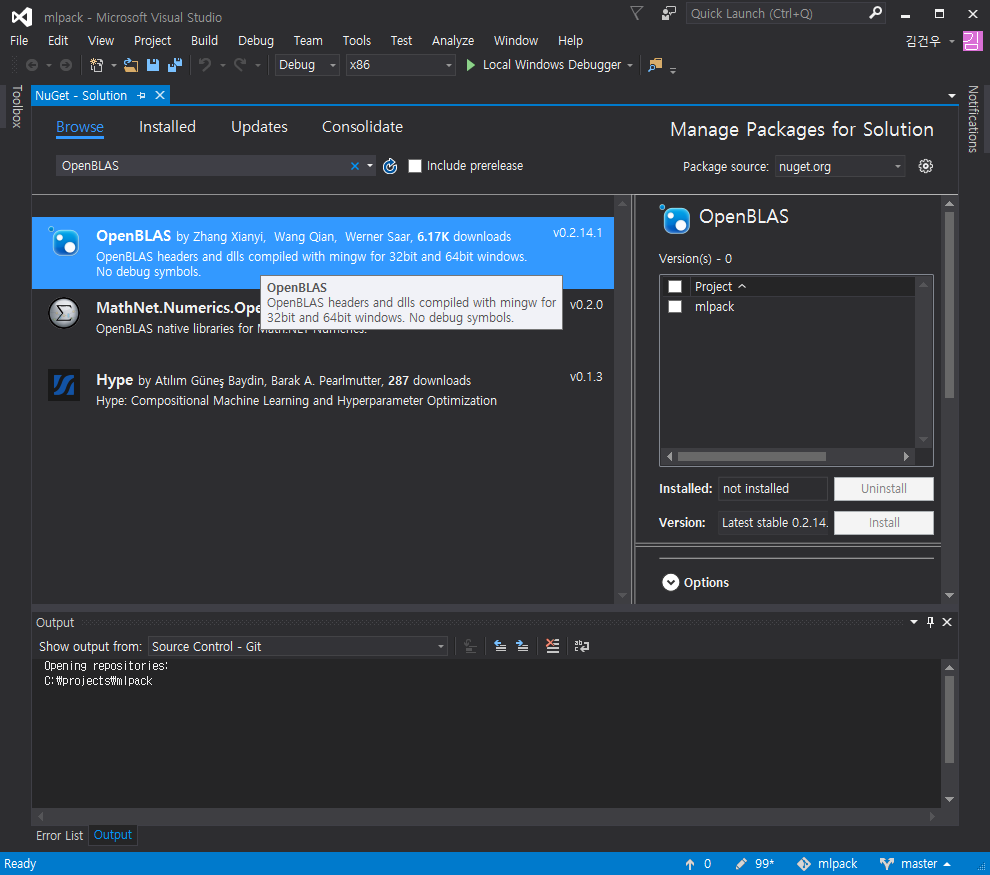
Task: Click the Open File folder icon
Action: (x=131, y=65)
